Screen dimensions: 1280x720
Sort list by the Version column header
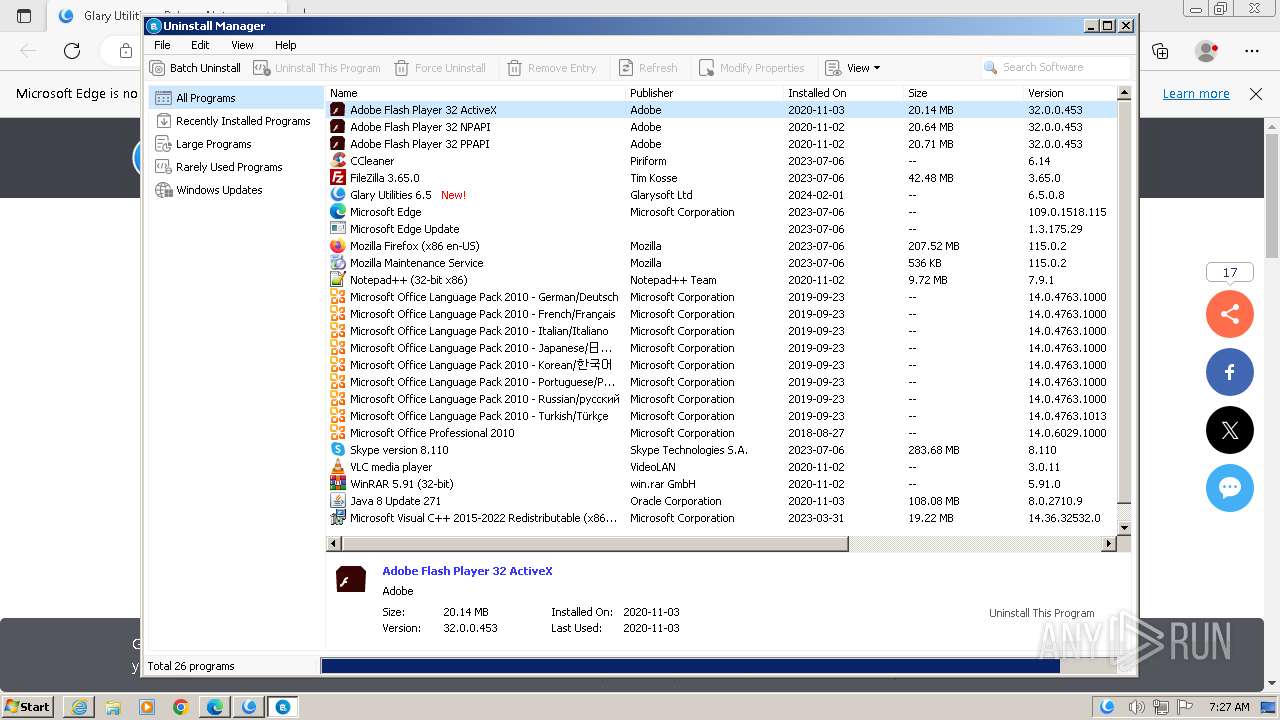(x=1070, y=93)
